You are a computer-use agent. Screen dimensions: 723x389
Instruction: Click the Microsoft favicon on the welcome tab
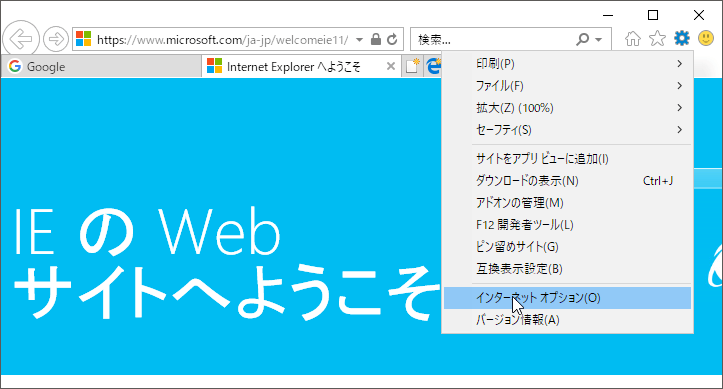(214, 66)
